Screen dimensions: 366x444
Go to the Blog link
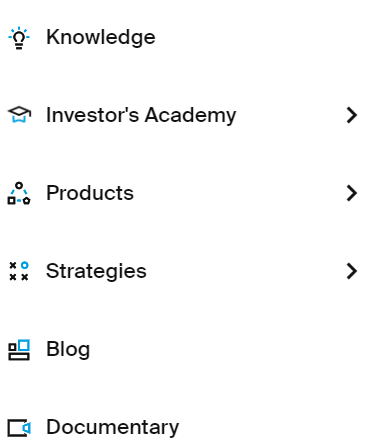(x=68, y=350)
